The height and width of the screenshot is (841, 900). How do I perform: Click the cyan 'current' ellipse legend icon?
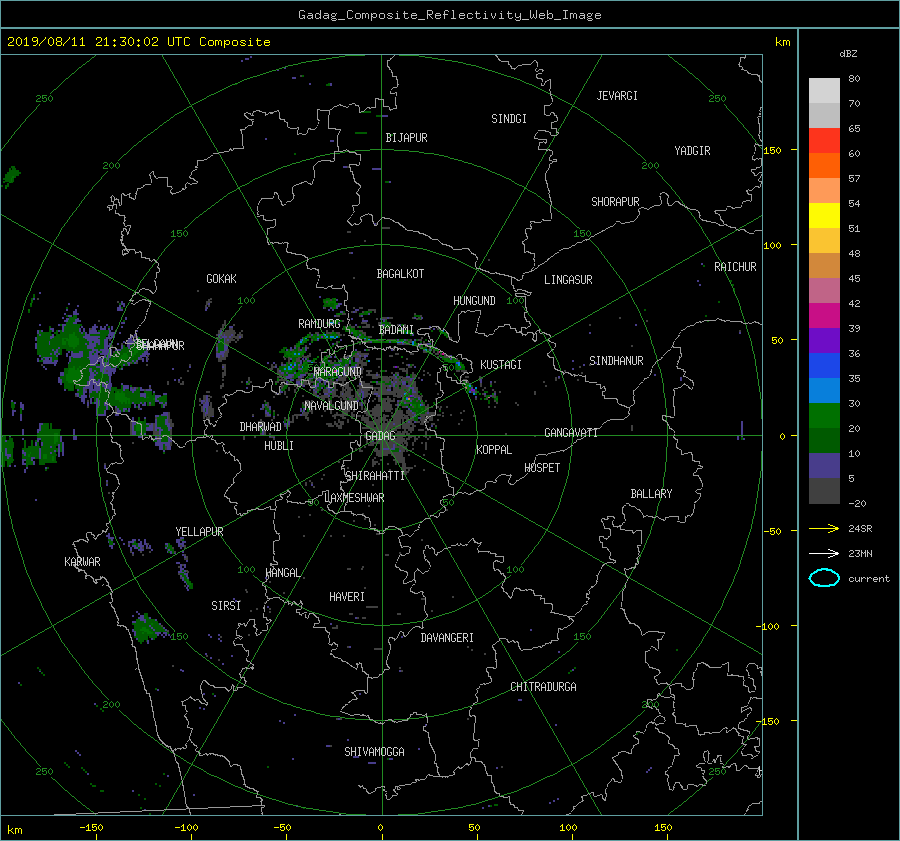click(824, 578)
